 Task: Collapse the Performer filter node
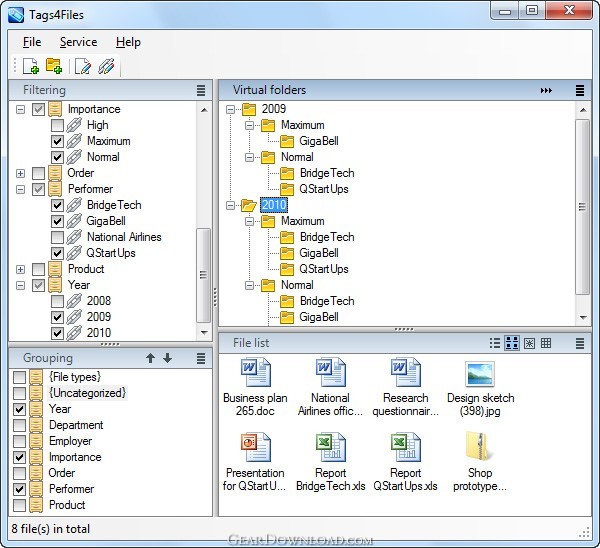pyautogui.click(x=21, y=189)
